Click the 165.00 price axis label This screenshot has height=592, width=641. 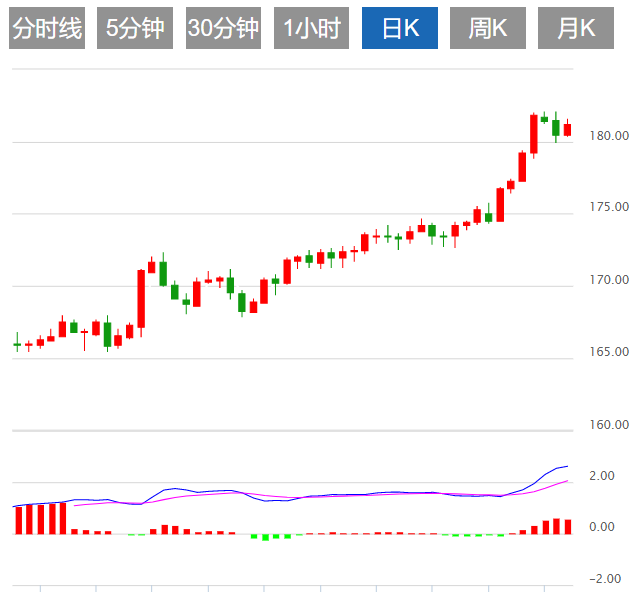(x=608, y=353)
